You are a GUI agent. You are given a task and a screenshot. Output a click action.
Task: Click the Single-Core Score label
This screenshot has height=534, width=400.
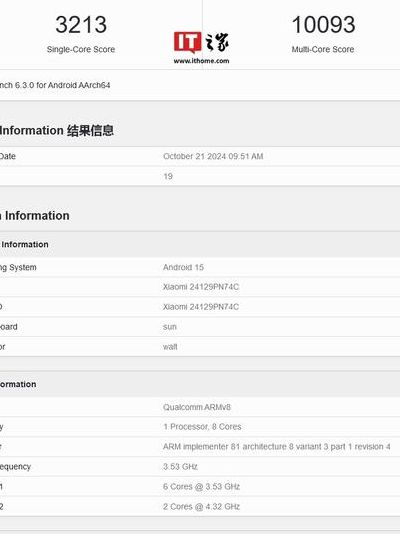pyautogui.click(x=81, y=49)
